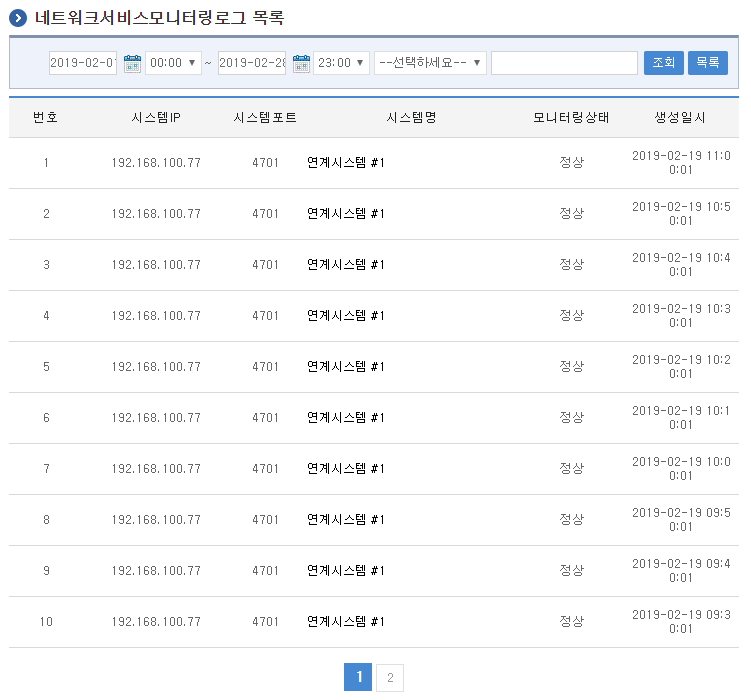Screen dimensions: 751x700
Task: Go to page 2 of results
Action: (x=390, y=678)
